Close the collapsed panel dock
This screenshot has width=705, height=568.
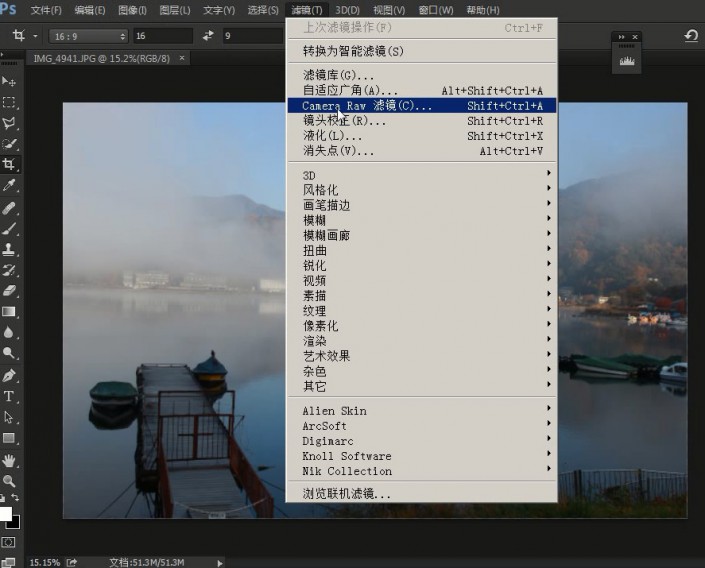635,37
